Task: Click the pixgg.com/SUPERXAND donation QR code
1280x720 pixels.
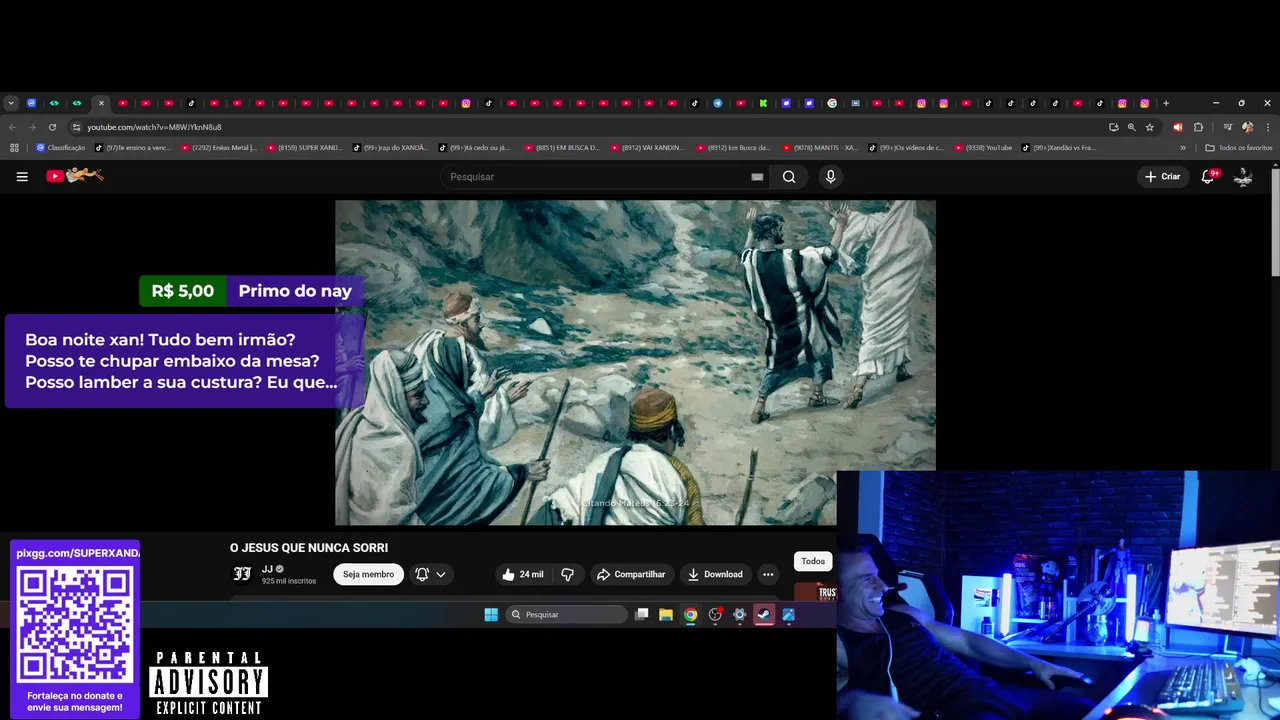Action: [x=75, y=625]
